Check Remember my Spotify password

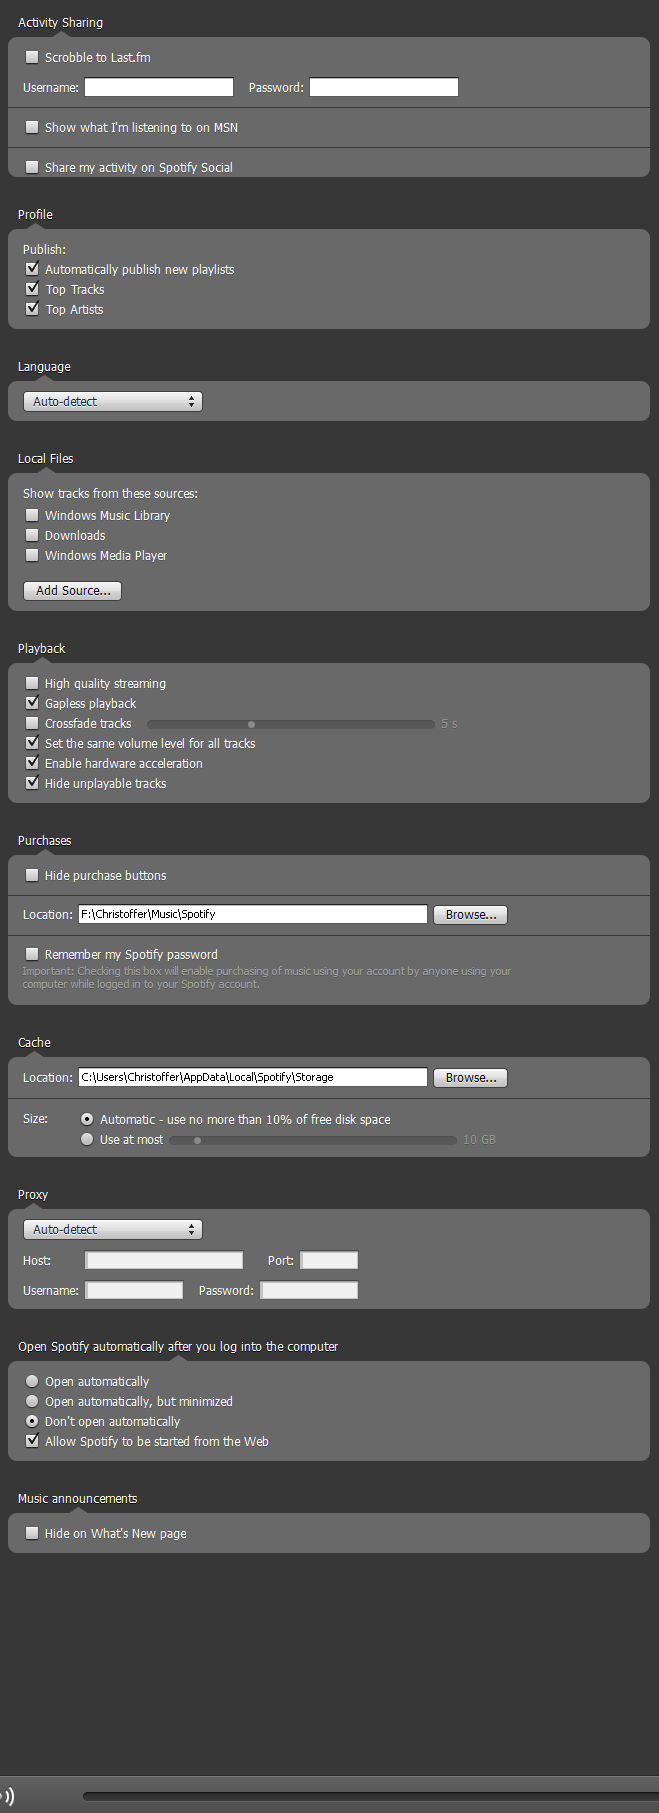point(32,954)
